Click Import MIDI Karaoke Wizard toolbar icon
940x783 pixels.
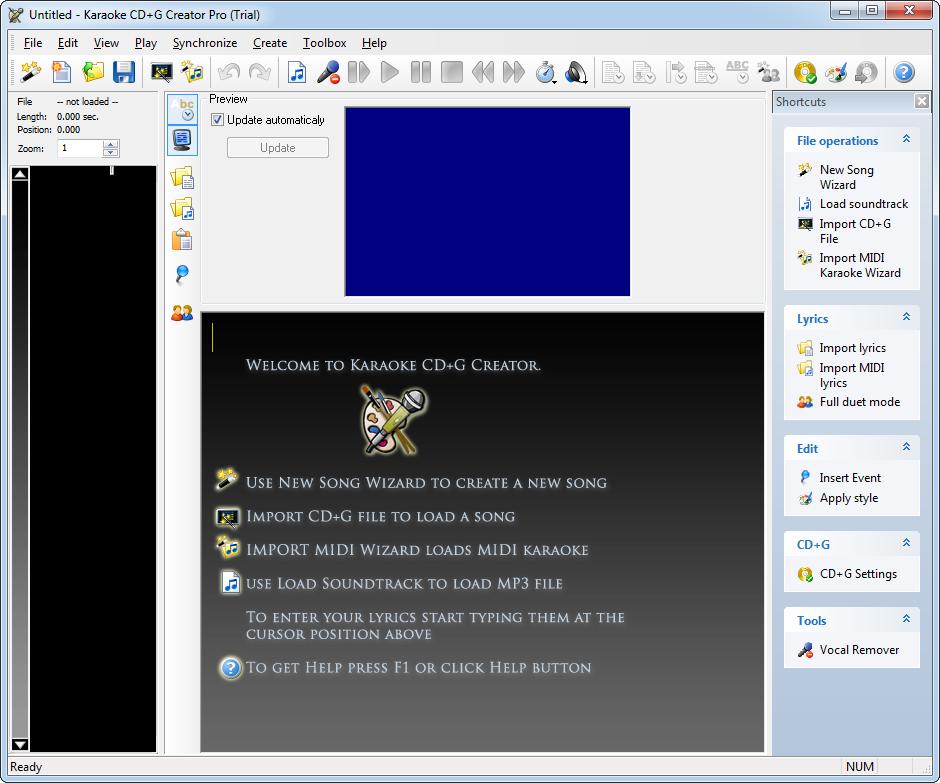click(192, 73)
